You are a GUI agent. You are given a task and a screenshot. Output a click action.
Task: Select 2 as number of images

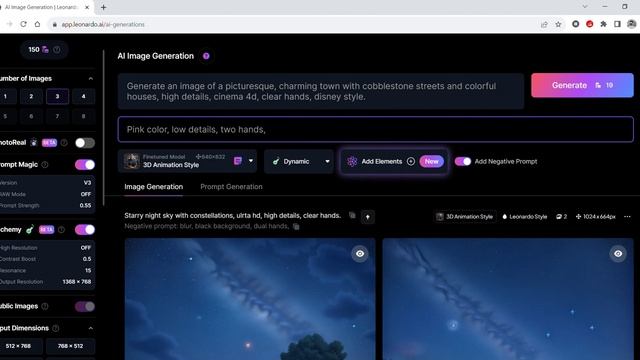[x=31, y=97]
